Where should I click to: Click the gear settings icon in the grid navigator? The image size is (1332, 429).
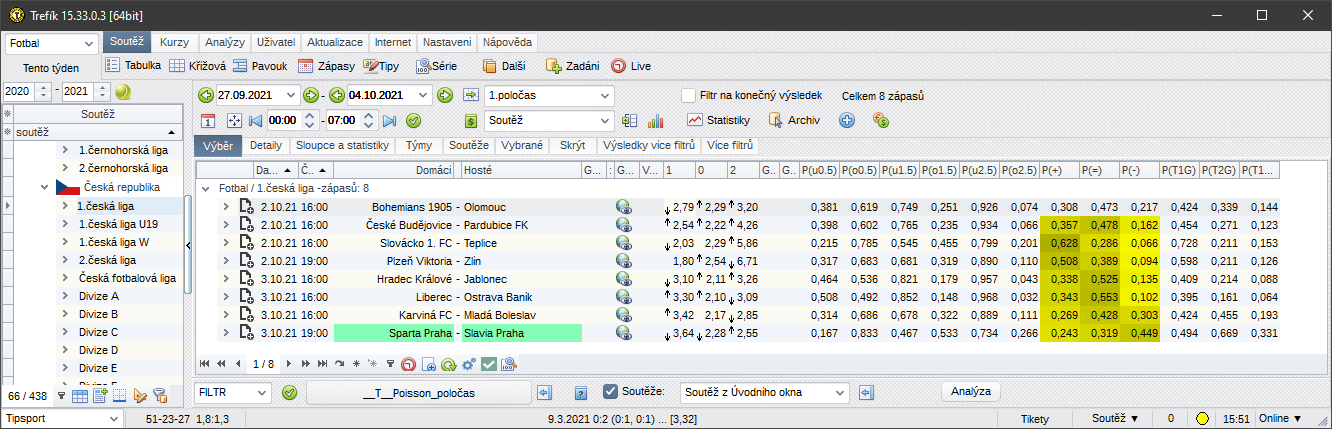[469, 364]
